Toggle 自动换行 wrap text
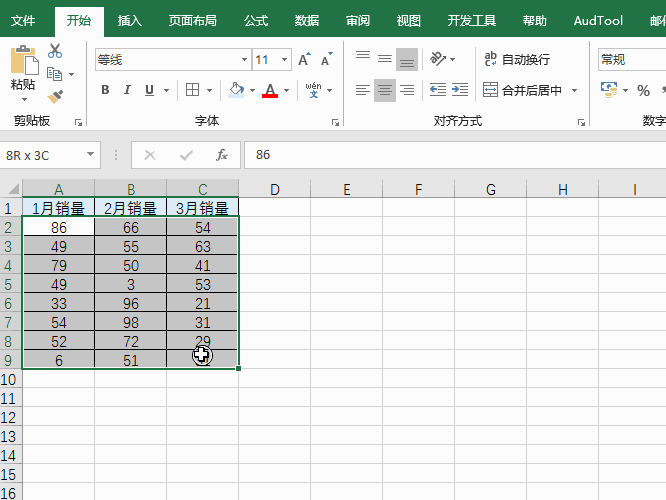Screen dimensions: 666x500 pos(517,59)
